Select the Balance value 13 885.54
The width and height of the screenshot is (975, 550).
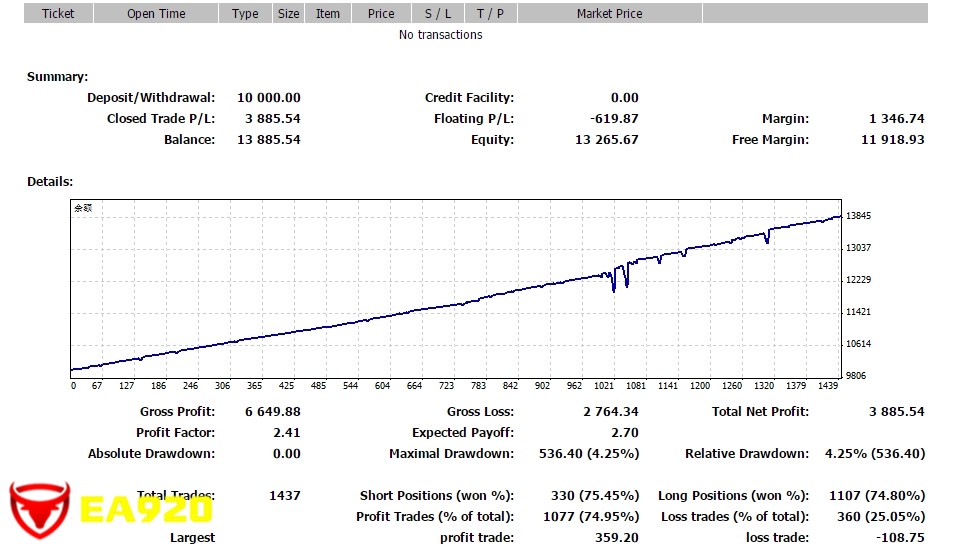pyautogui.click(x=268, y=140)
